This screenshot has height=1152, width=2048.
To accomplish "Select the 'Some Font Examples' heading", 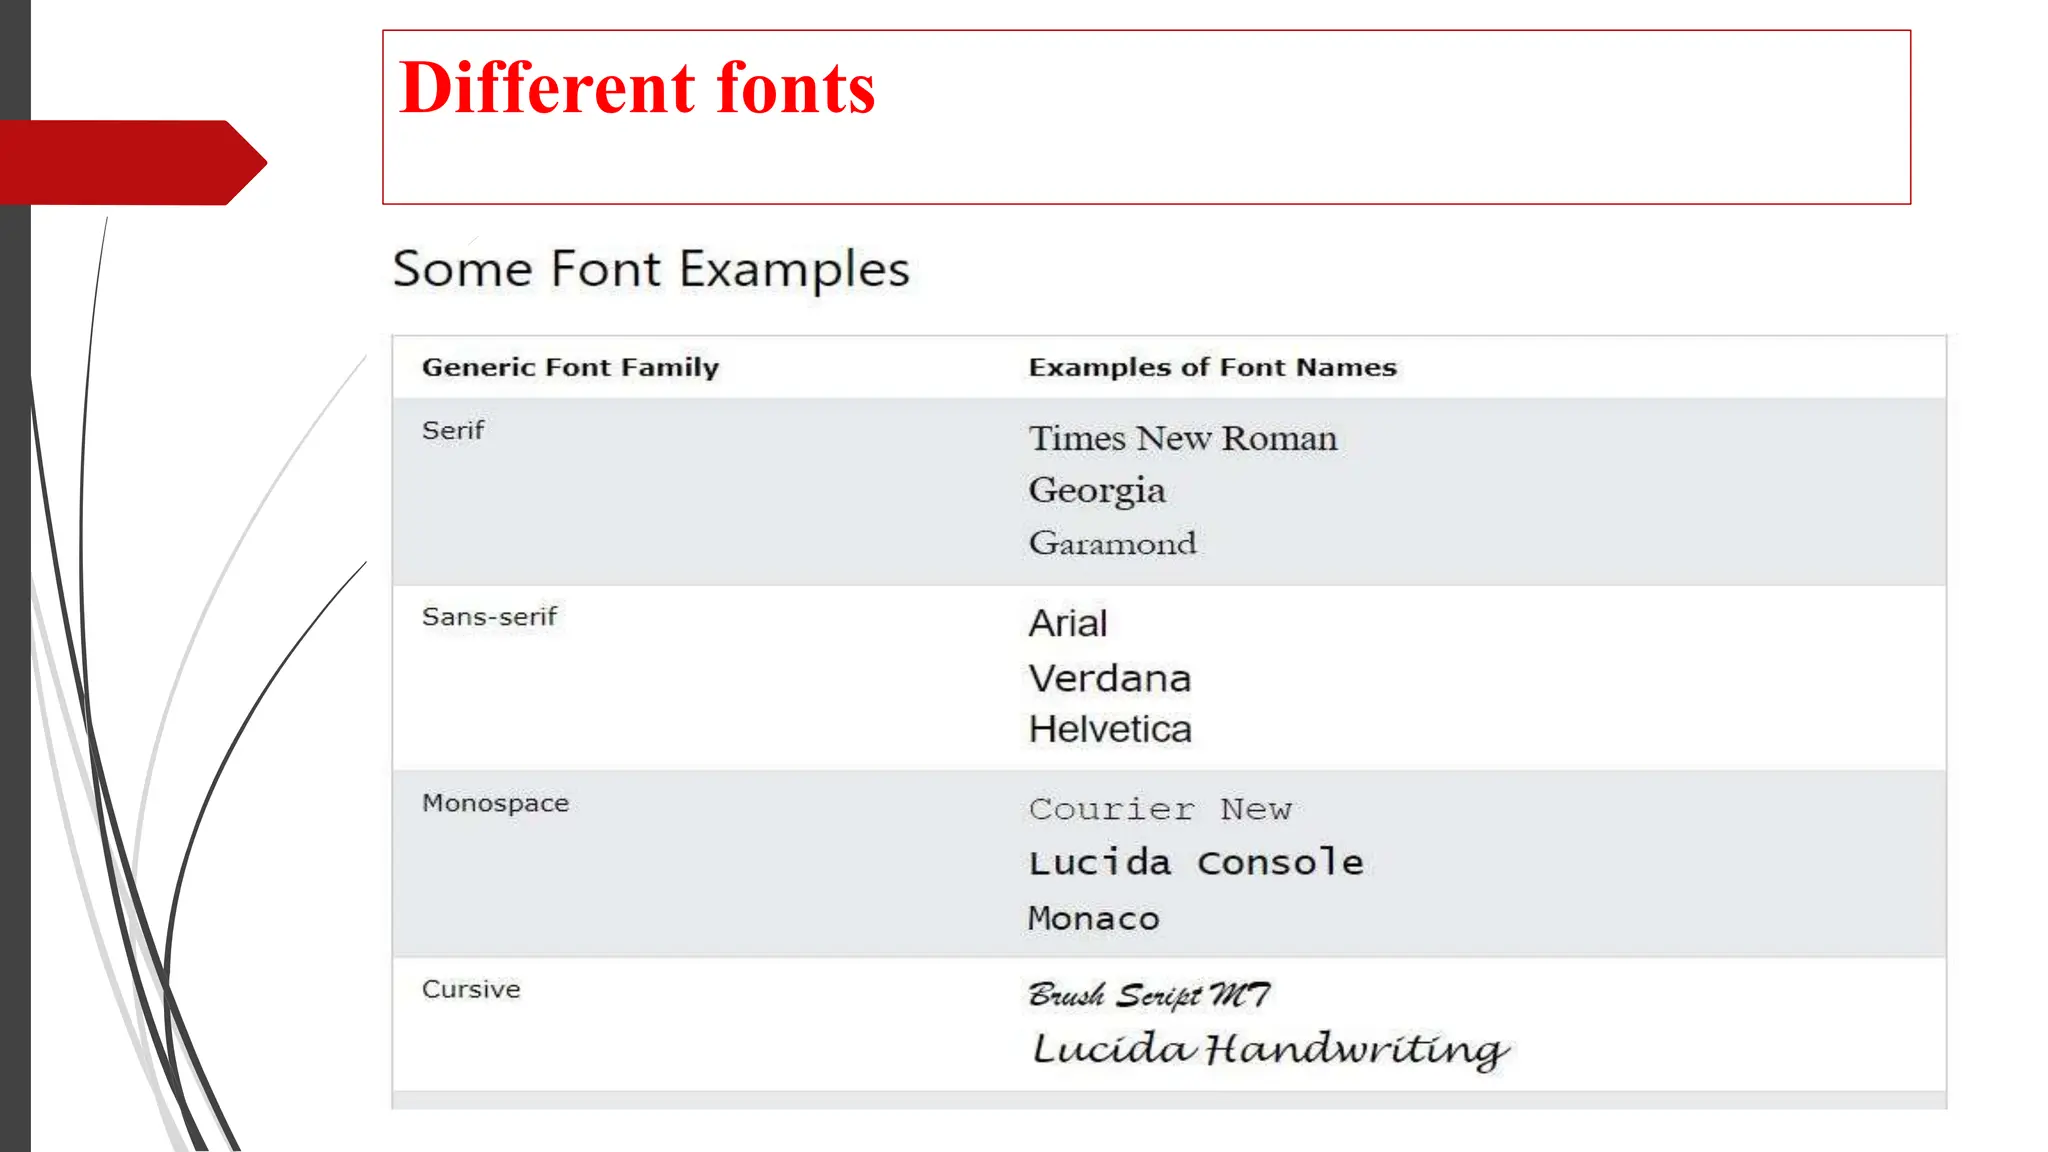I will [x=651, y=269].
